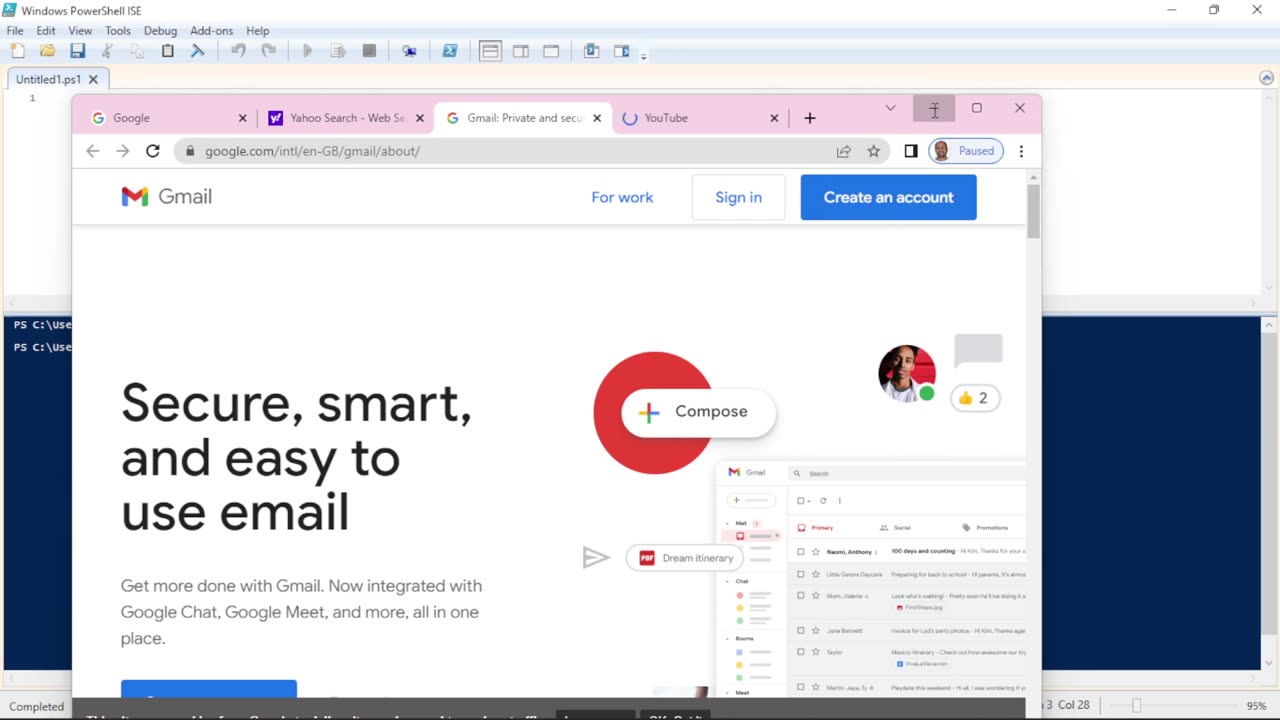Screen dimensions: 1280x720
Task: Click ISE script pane scroll up arrow
Action: (x=1269, y=100)
